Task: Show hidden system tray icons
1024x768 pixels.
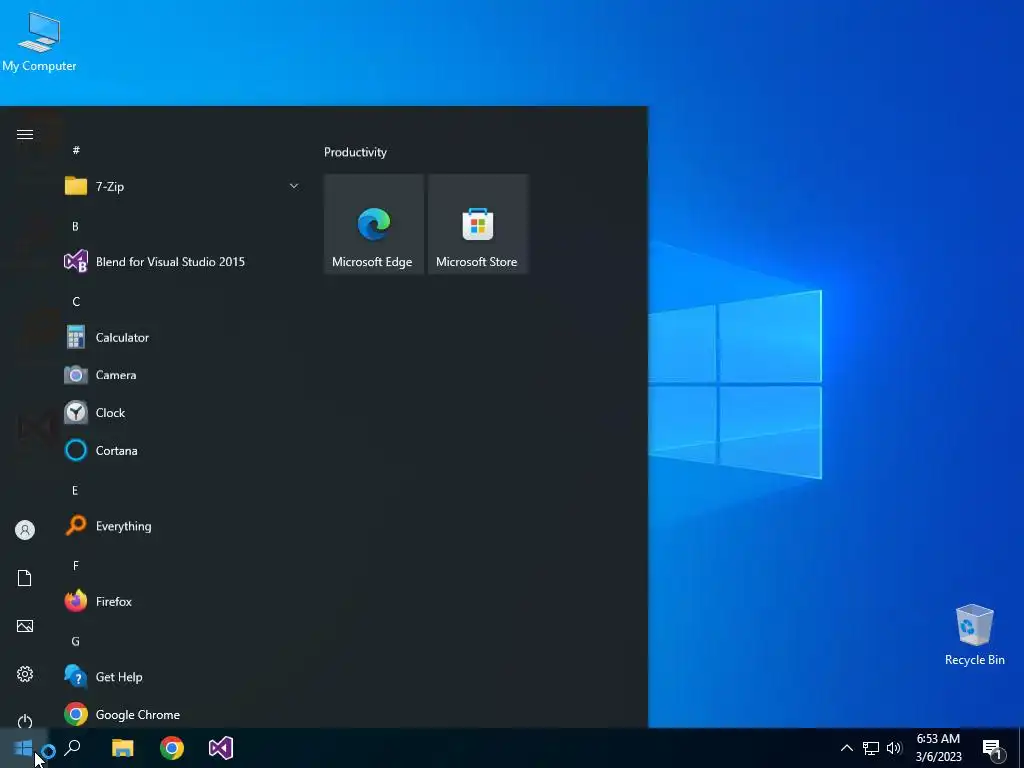Action: coord(846,748)
